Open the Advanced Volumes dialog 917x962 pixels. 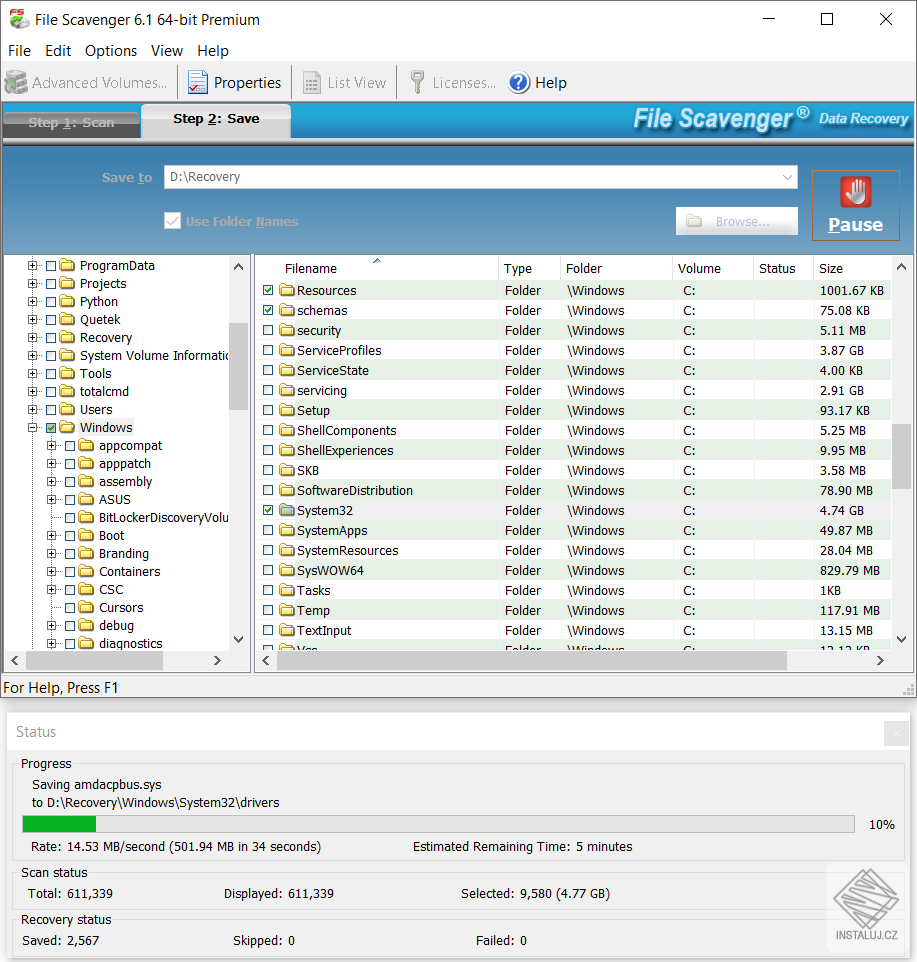pos(90,82)
